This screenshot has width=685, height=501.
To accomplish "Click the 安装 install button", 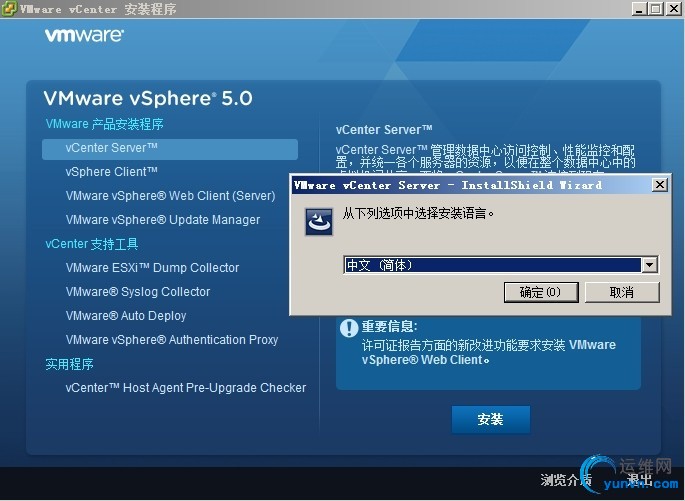I will (x=491, y=419).
